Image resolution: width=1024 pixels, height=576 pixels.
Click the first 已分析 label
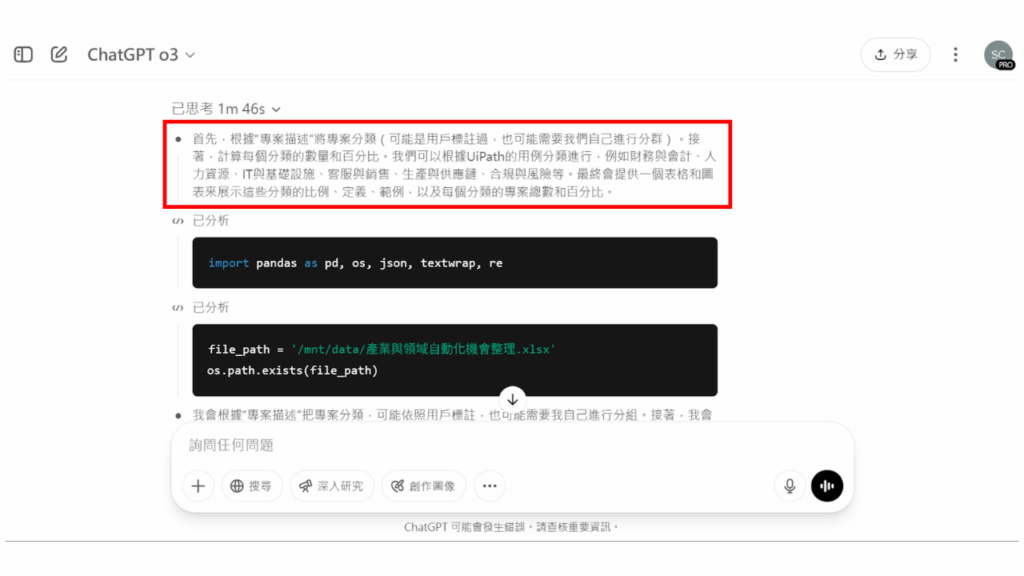(x=211, y=221)
